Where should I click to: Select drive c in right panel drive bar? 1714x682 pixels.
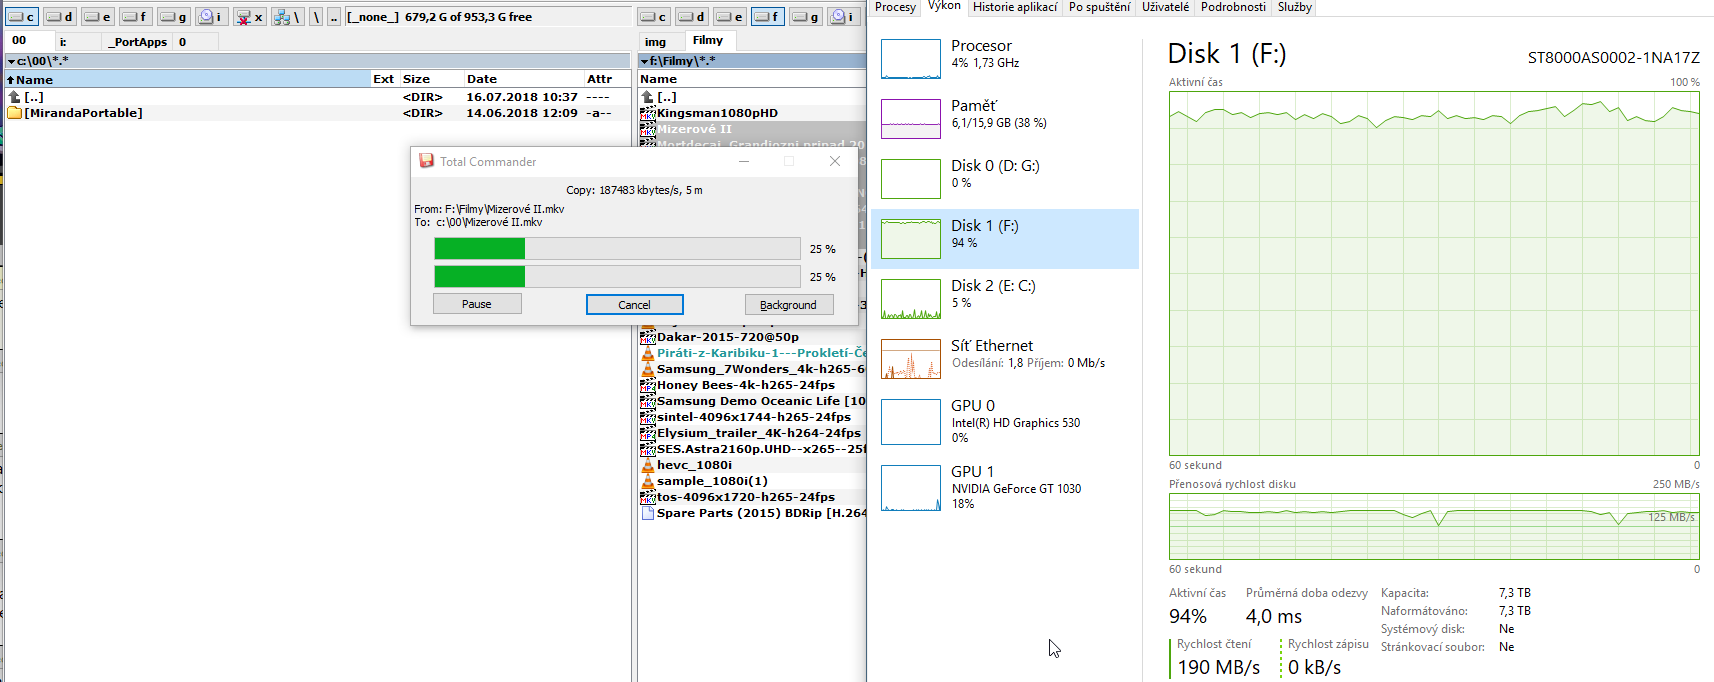(x=654, y=16)
